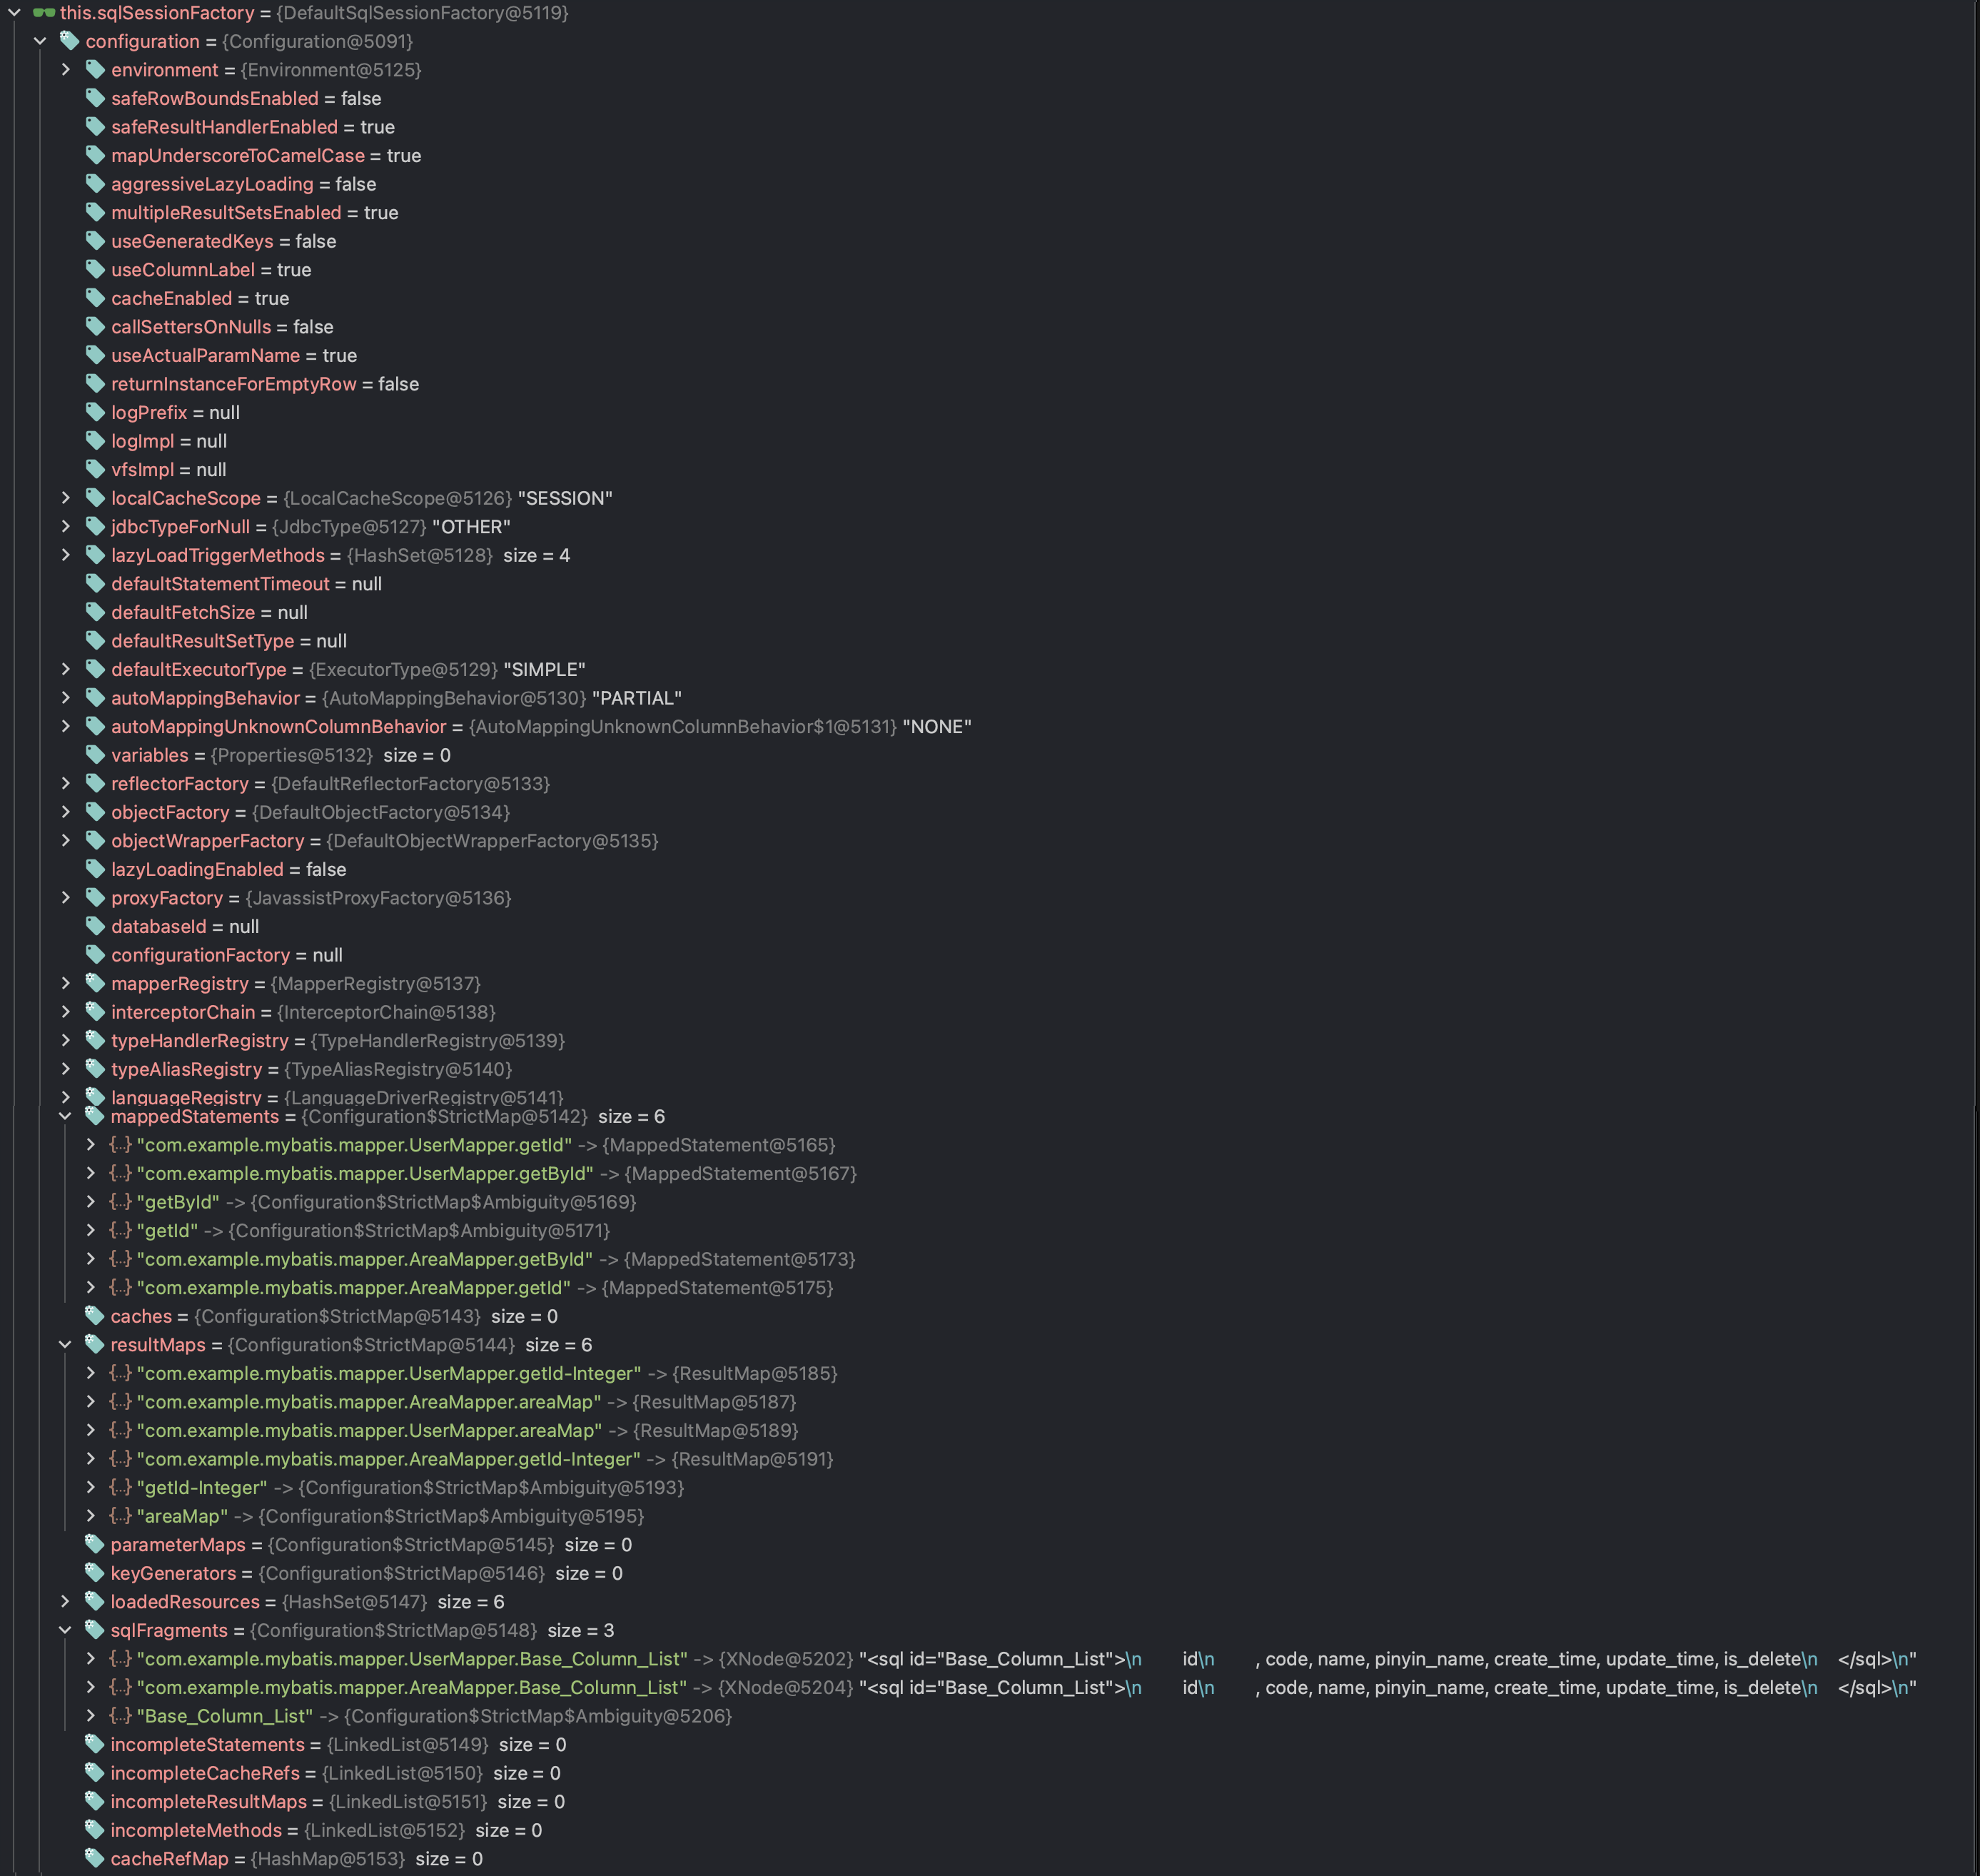
Task: Expand the AreaMapper.areaMap result map entry
Action: click(91, 1402)
